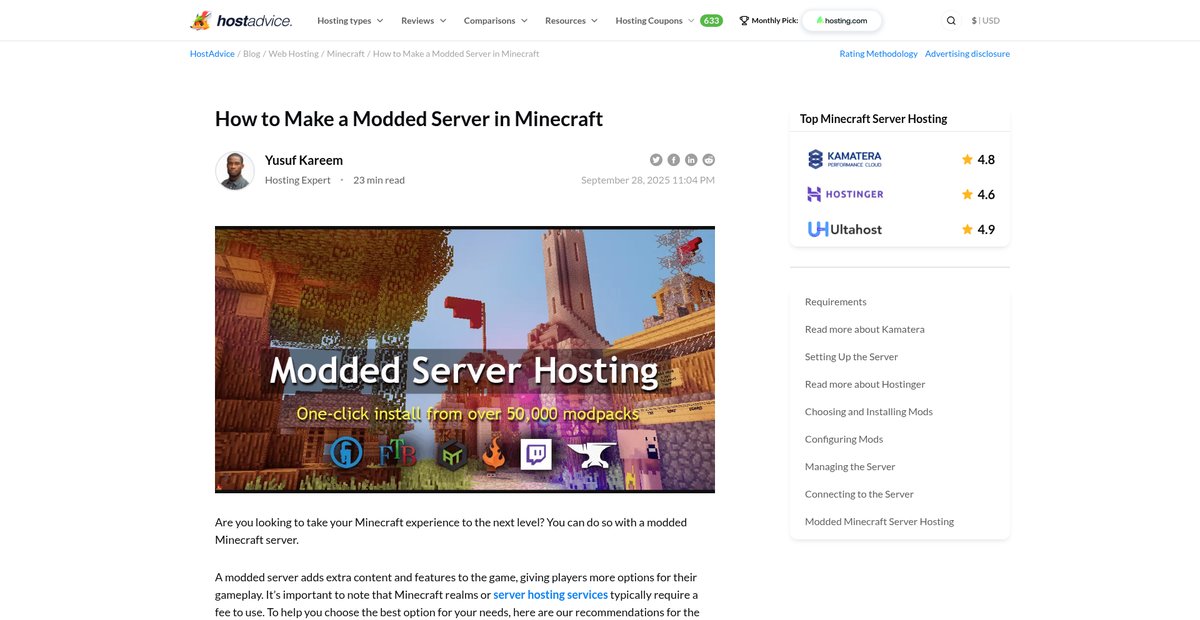Expand the Comparisons menu
The image size is (1200, 620).
coord(496,20)
